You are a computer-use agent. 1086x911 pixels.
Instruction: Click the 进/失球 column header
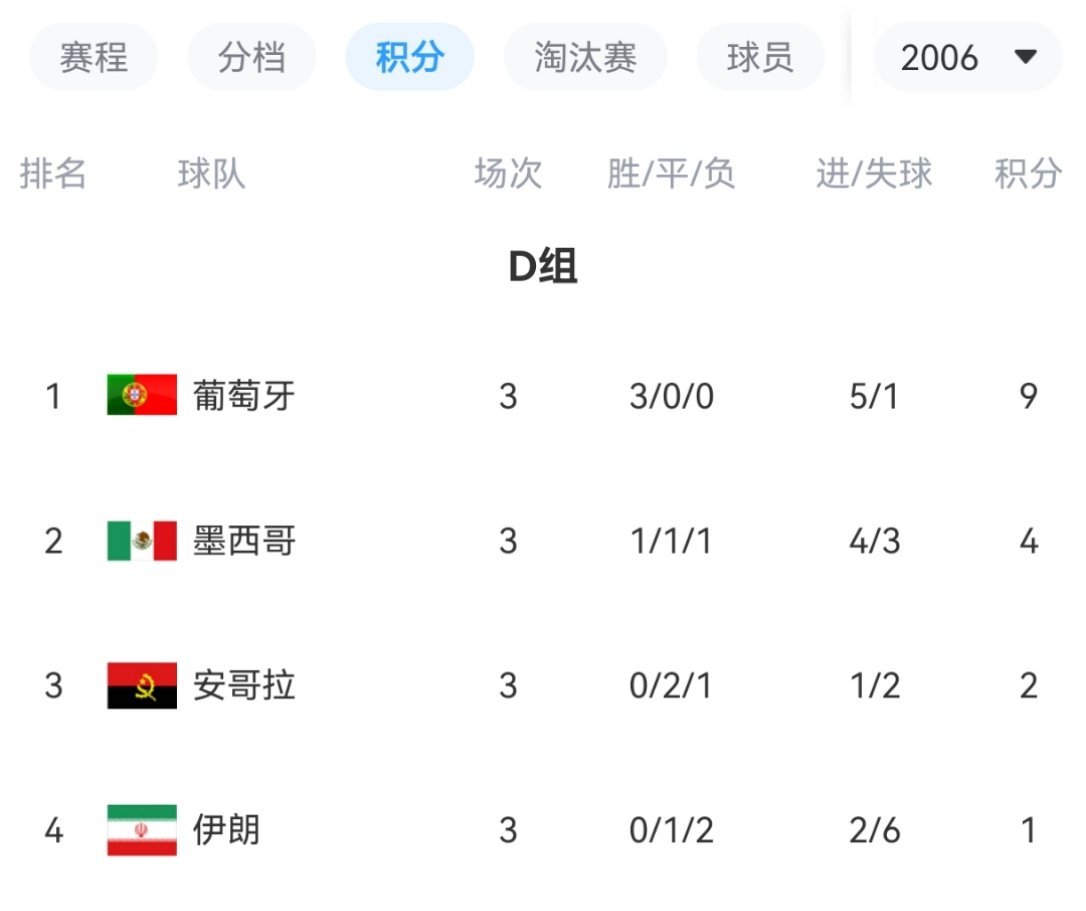pyautogui.click(x=874, y=173)
